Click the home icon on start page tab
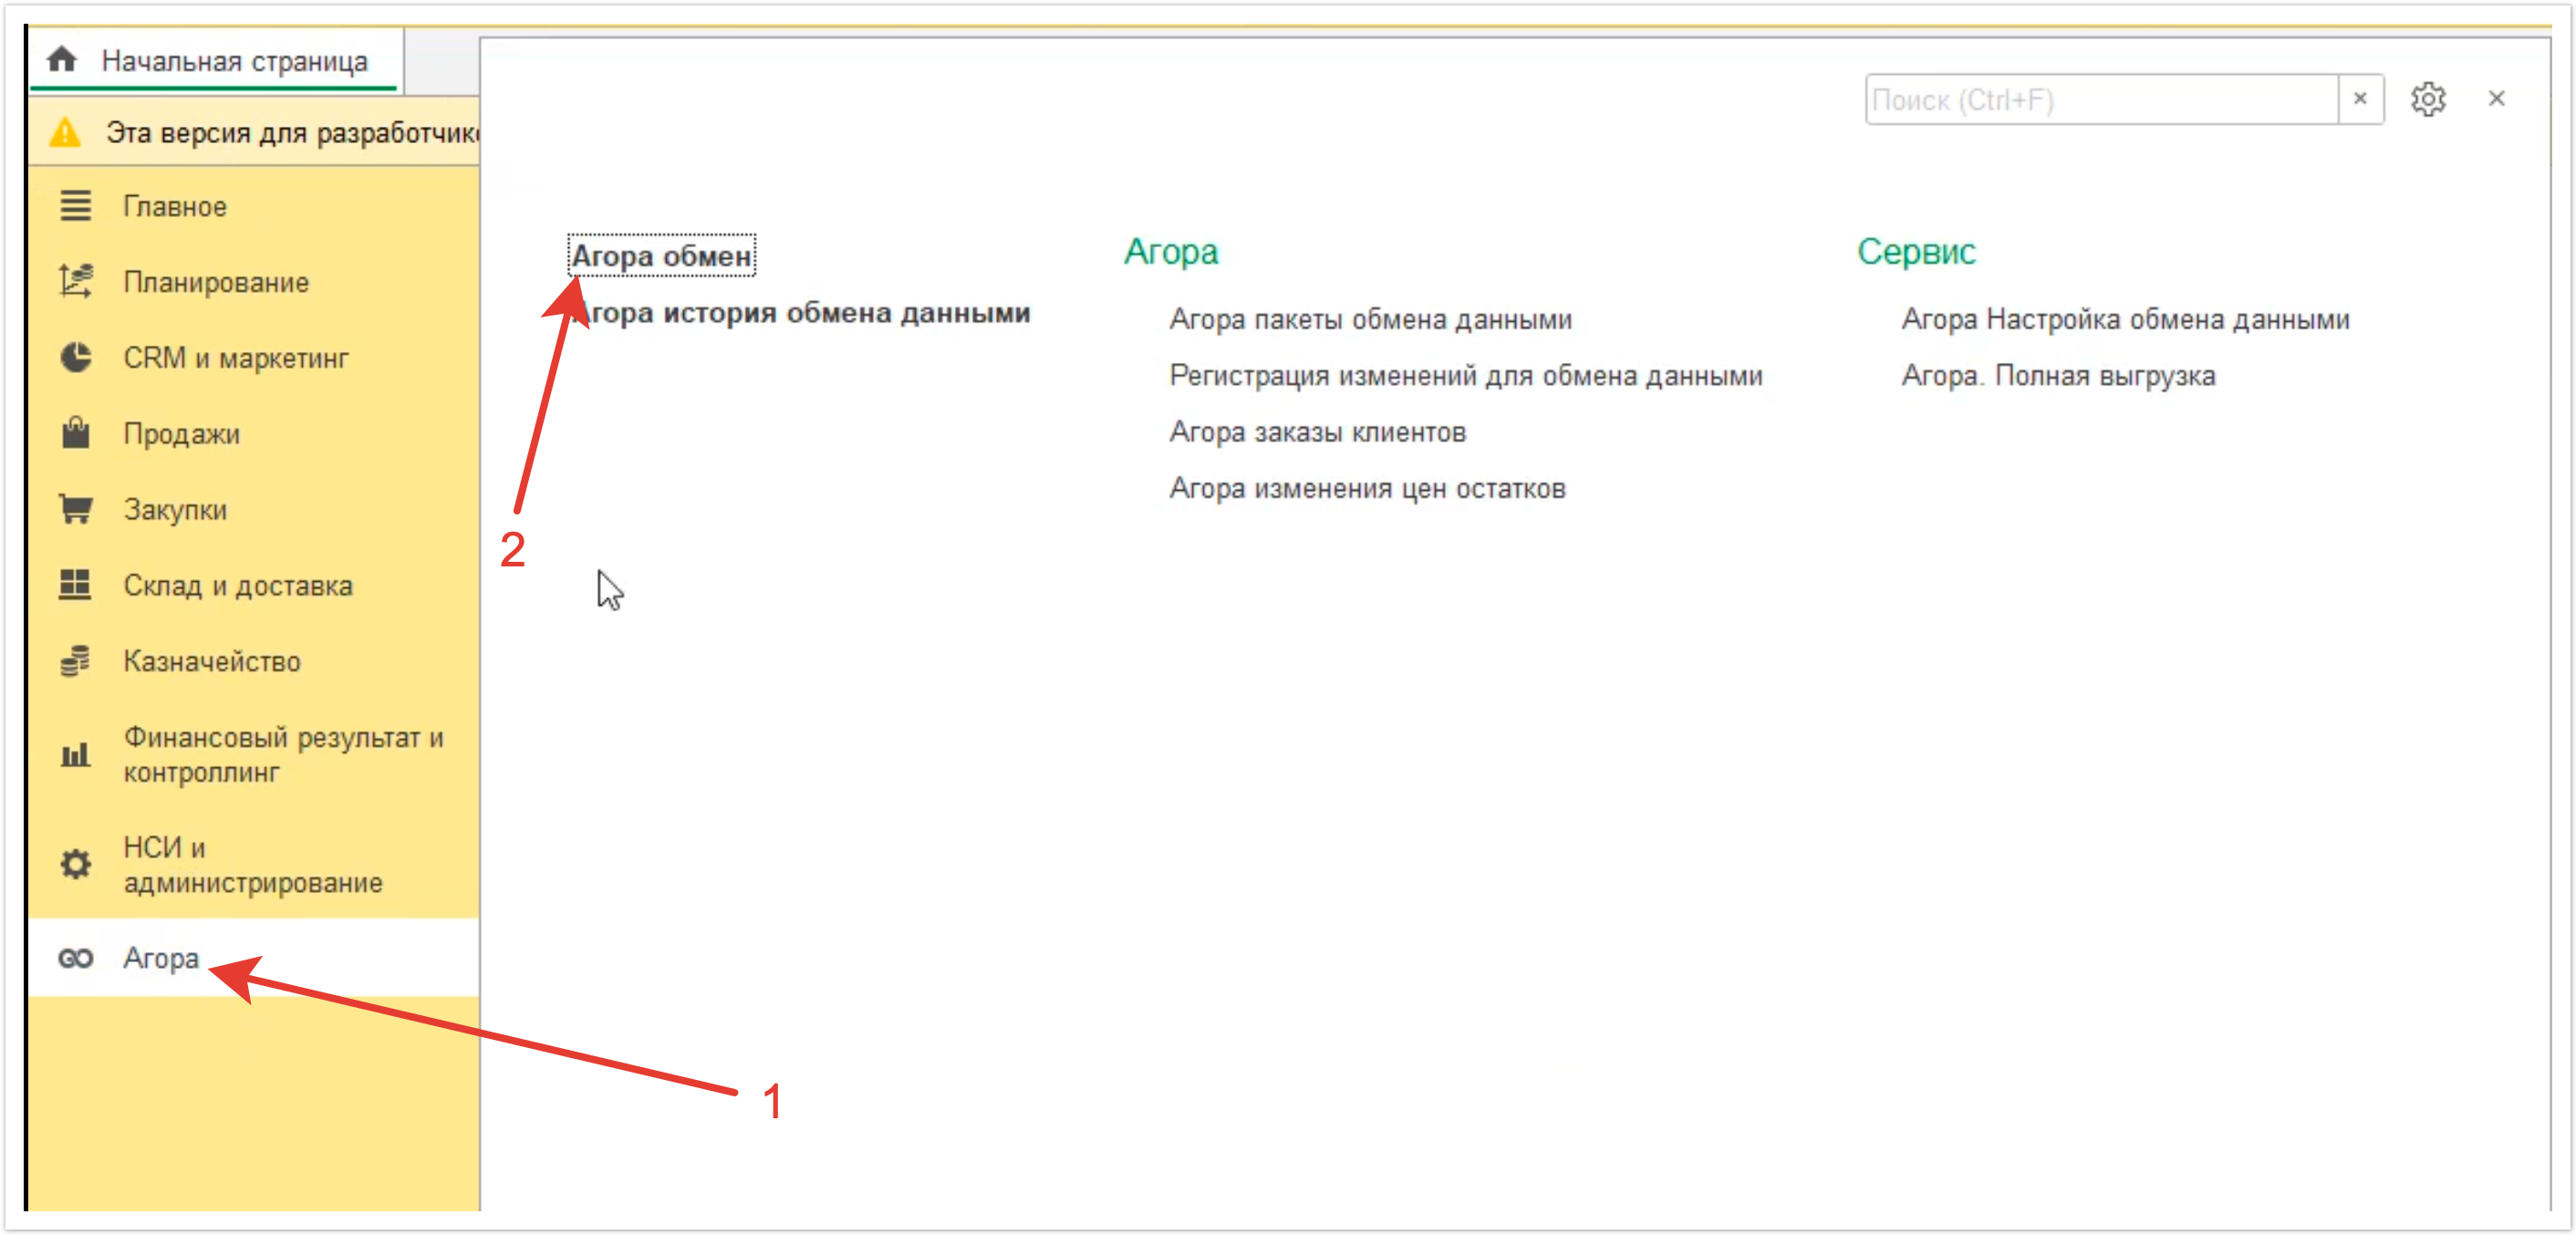2576x1235 pixels. 62,60
